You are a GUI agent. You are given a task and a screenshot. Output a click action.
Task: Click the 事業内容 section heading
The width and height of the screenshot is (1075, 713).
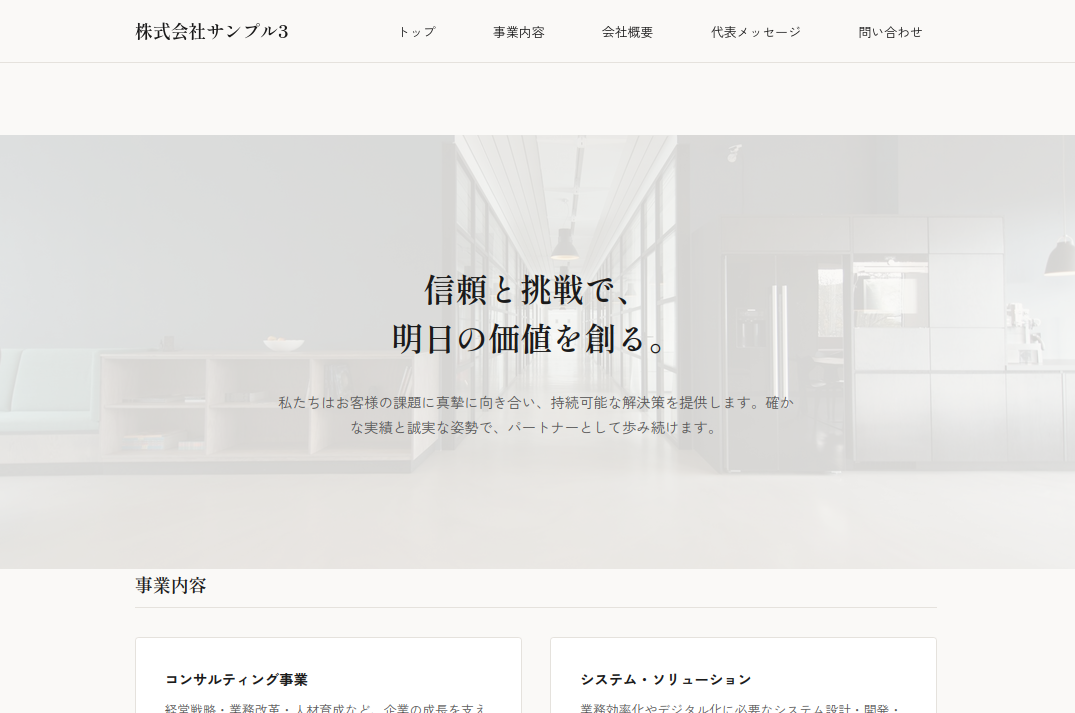tap(171, 586)
